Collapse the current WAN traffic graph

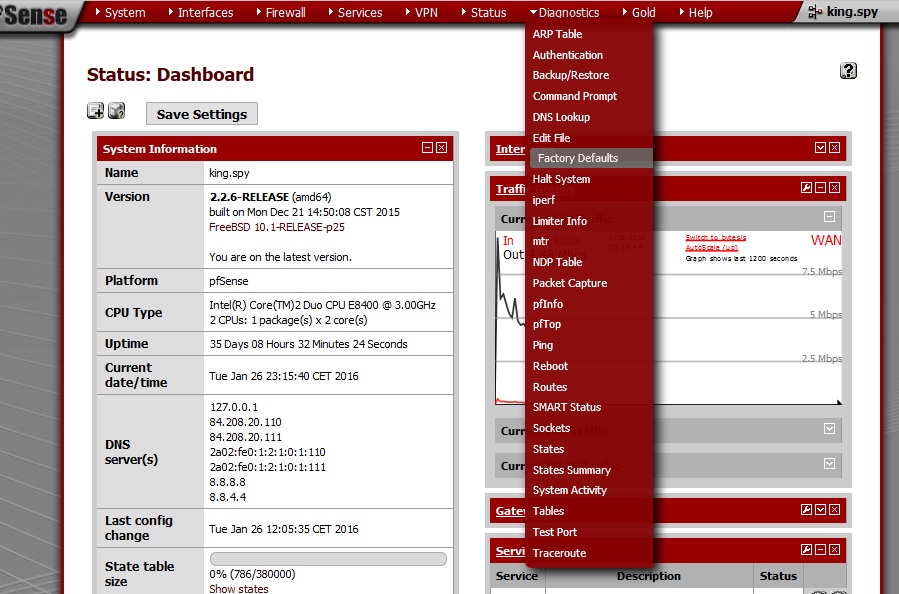[829, 217]
